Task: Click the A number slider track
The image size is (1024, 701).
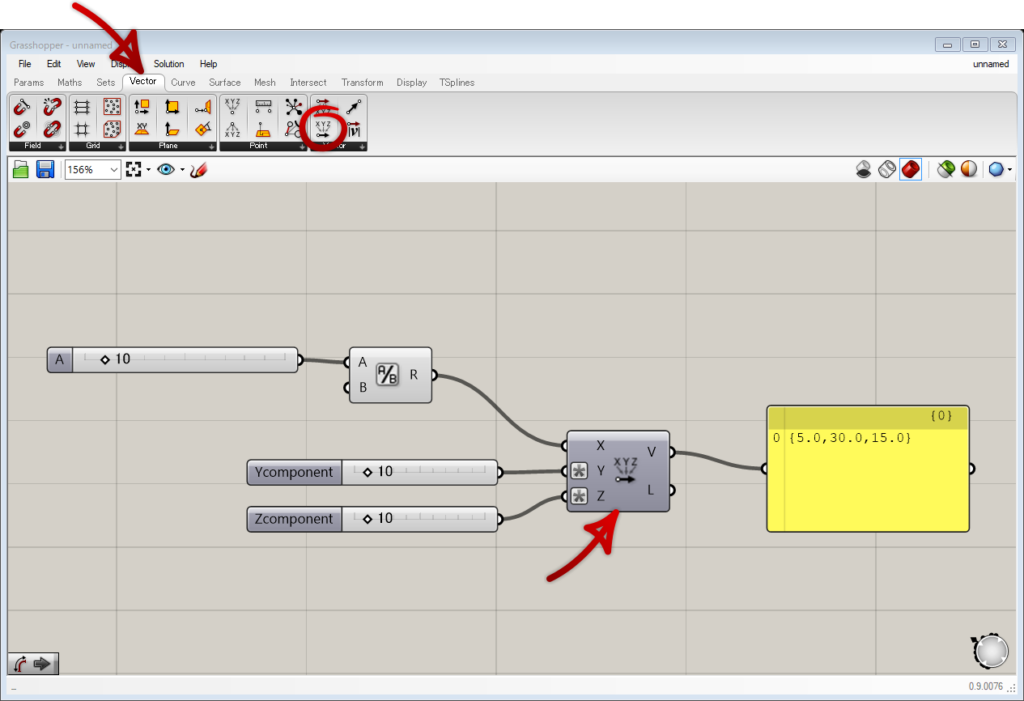Action: tap(200, 359)
